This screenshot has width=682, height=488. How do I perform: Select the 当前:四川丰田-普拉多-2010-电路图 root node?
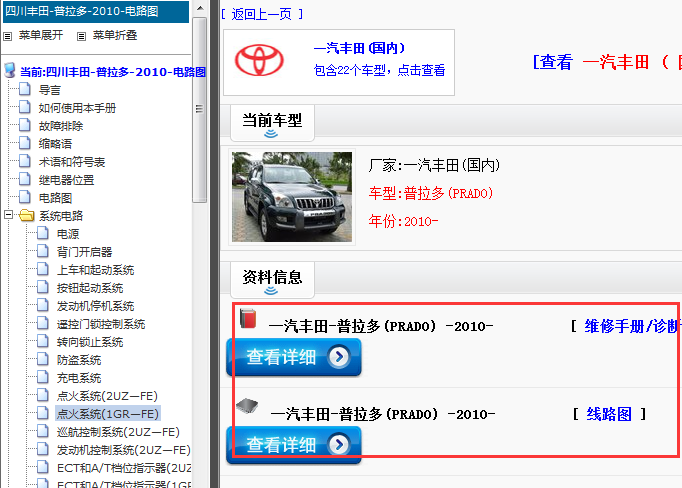(113, 71)
